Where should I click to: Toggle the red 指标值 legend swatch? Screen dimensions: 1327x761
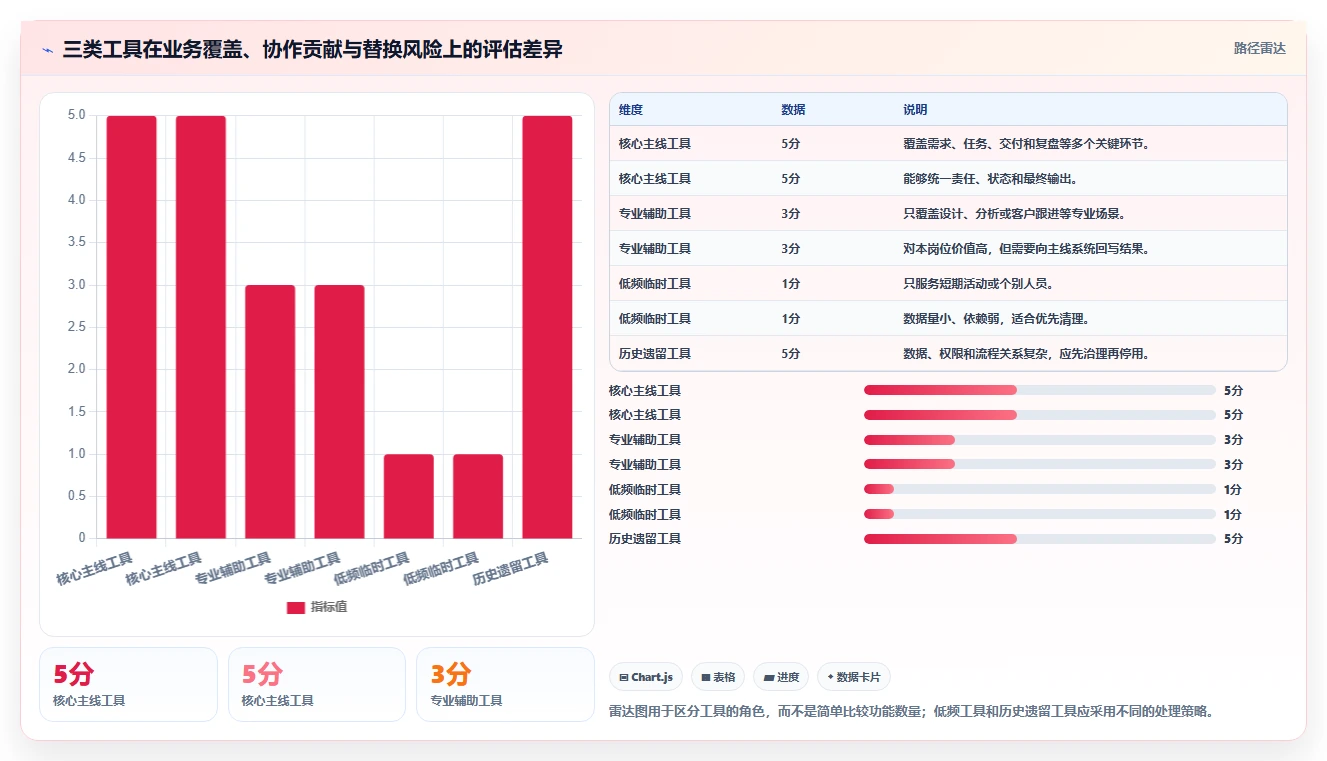[296, 607]
